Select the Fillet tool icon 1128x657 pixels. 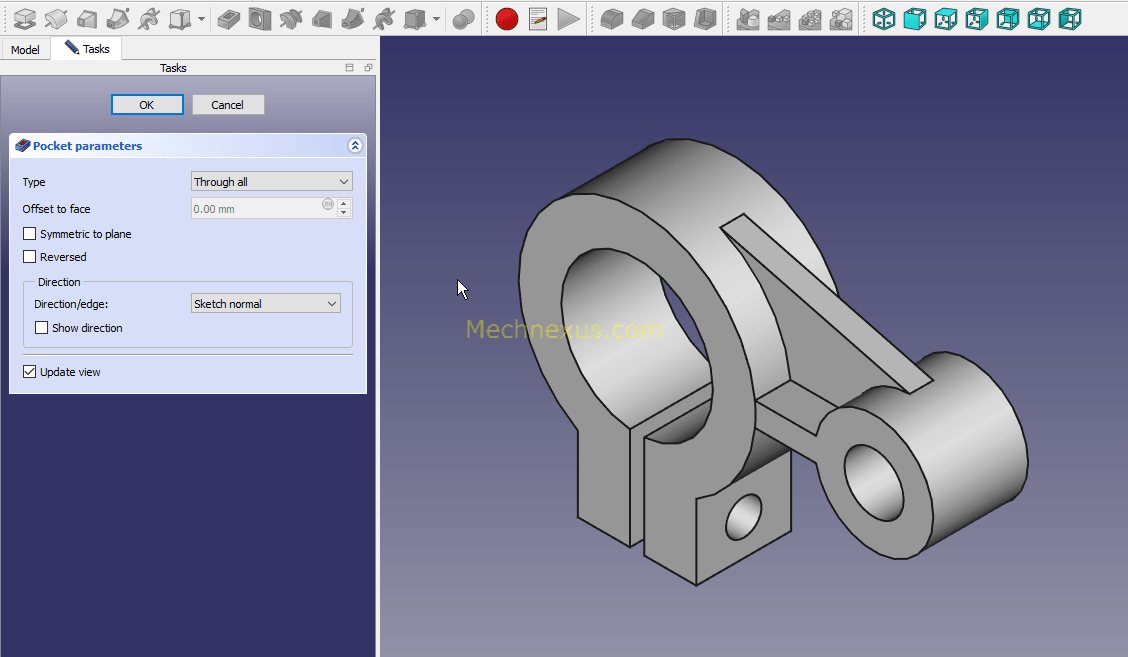click(612, 18)
